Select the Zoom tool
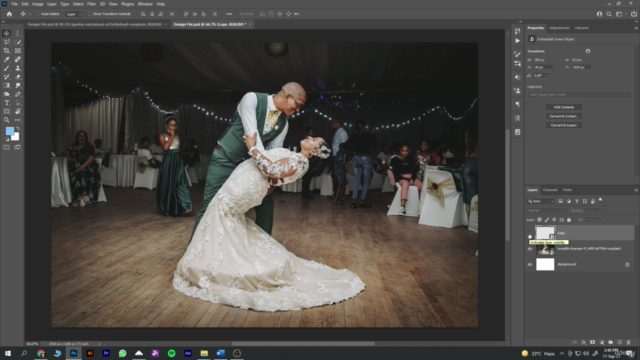 click(7, 120)
